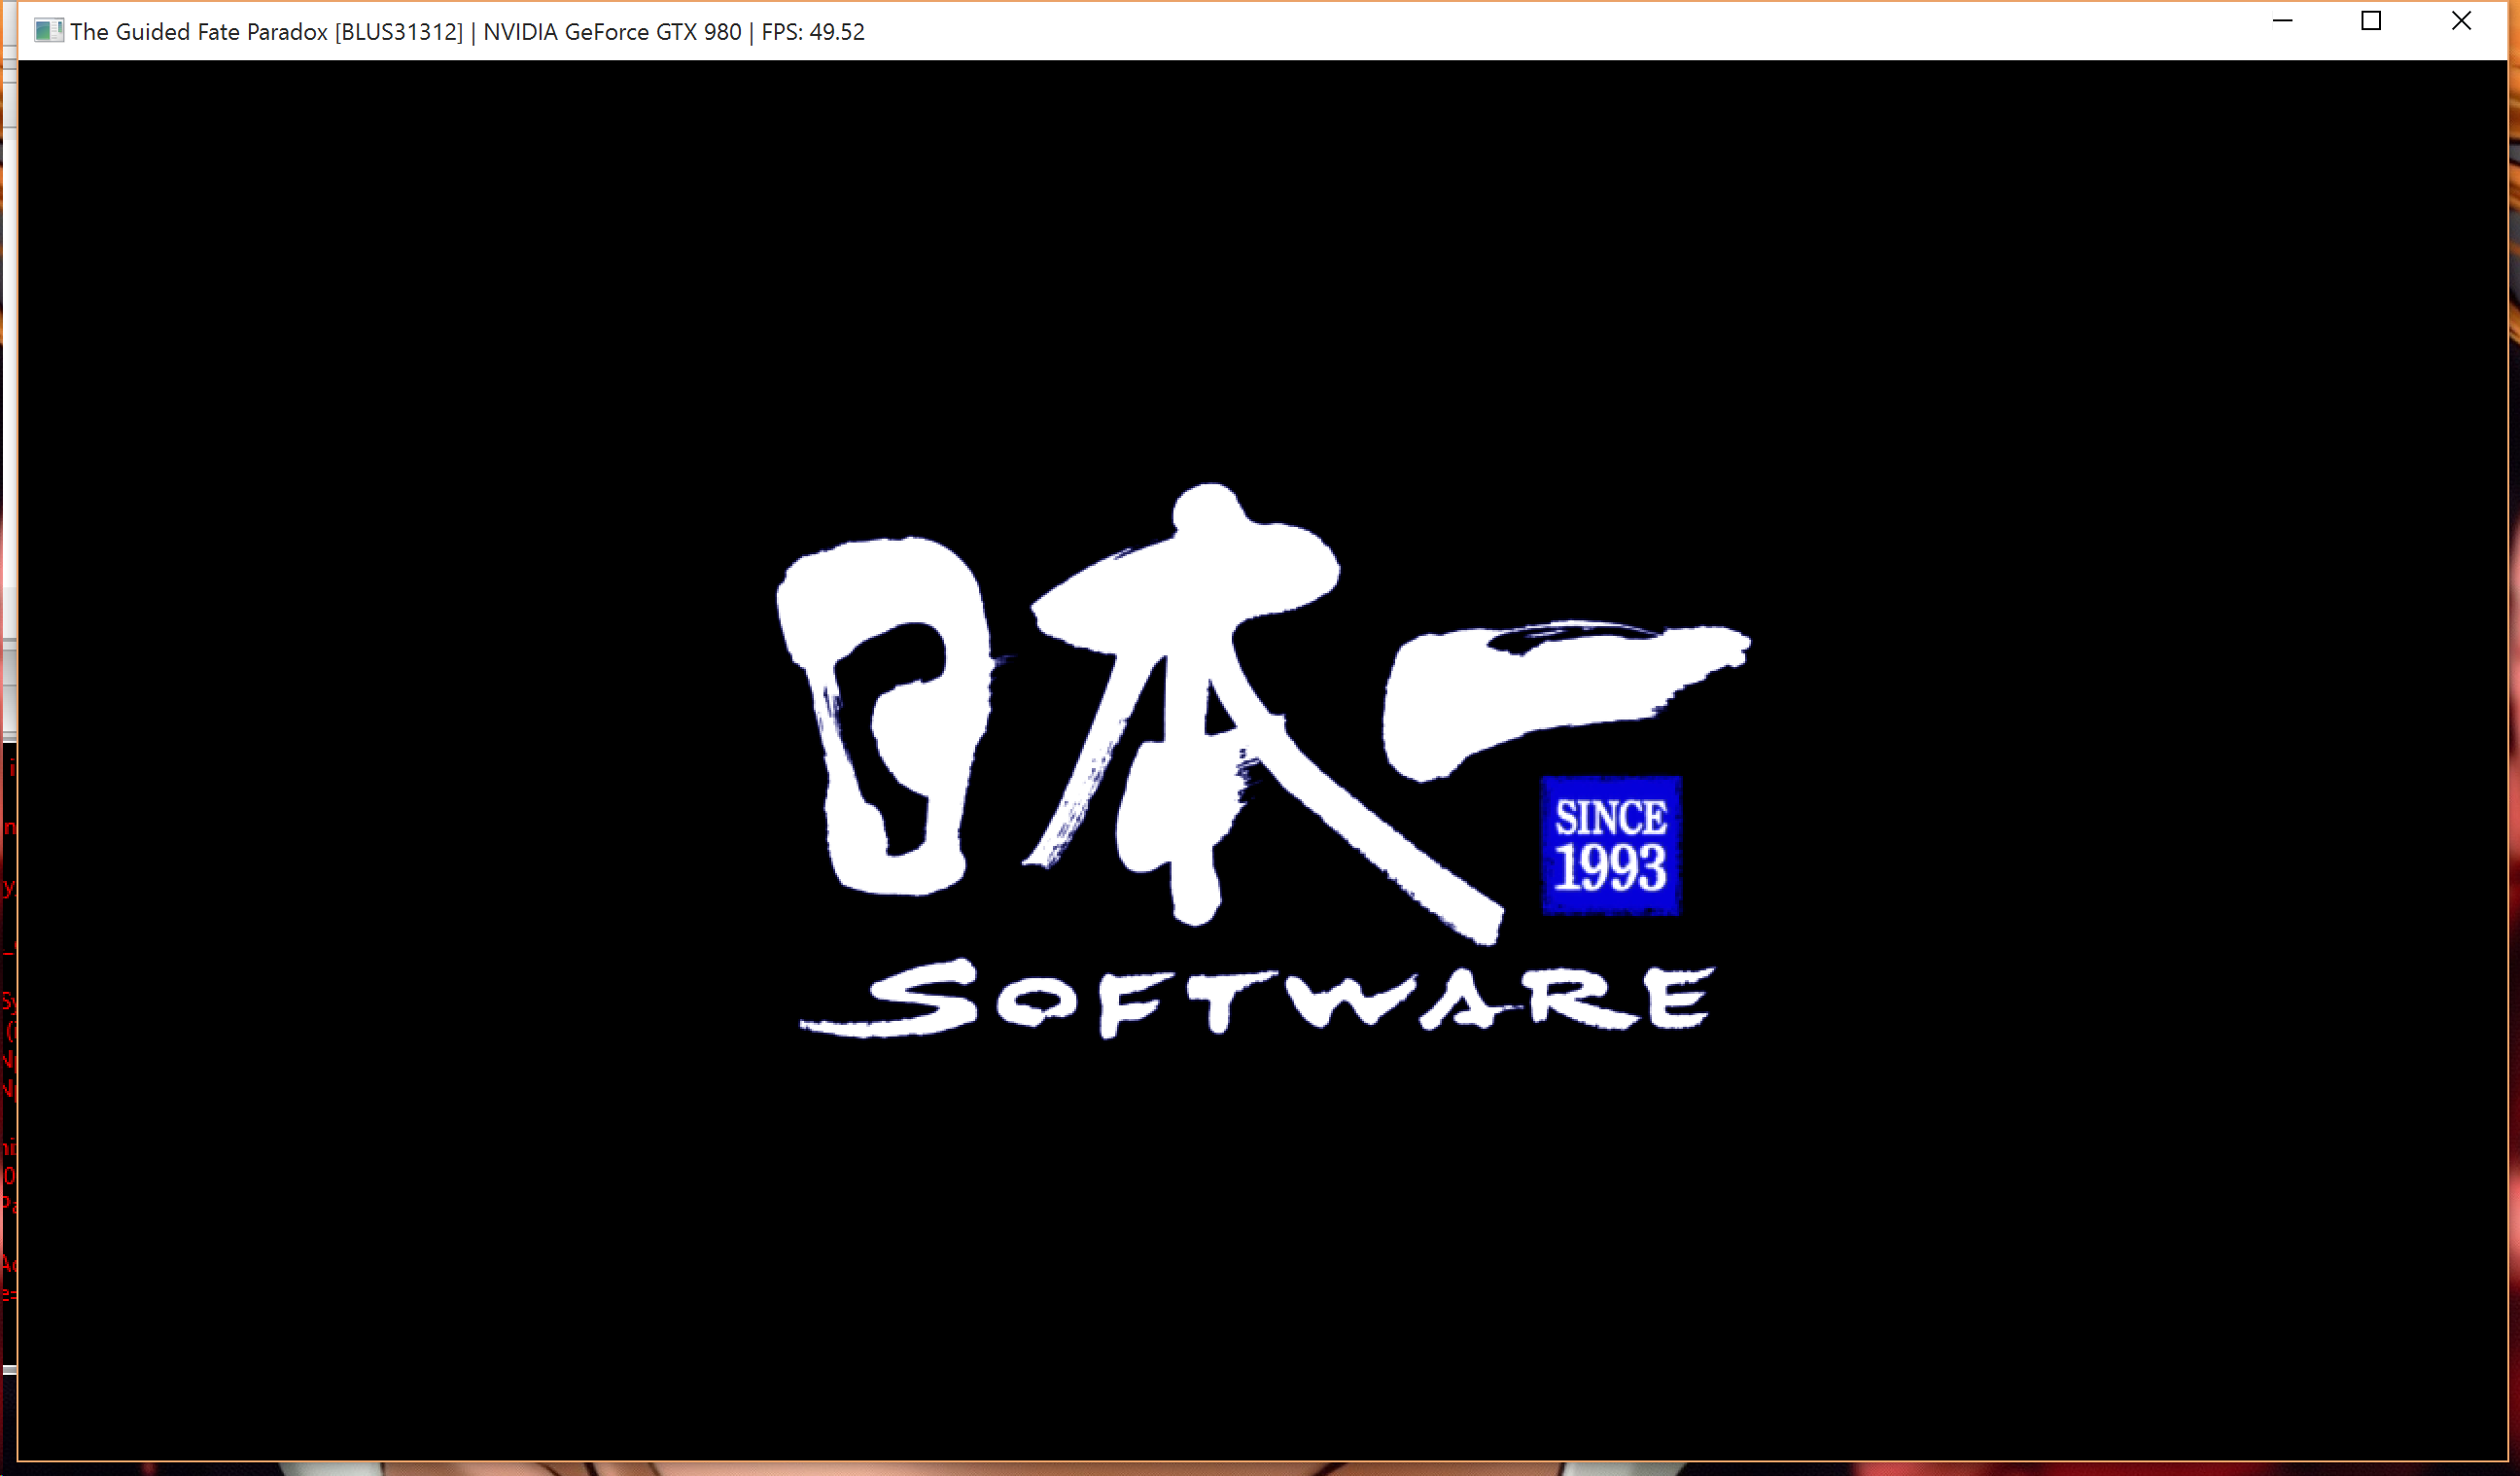Maximize the game window

tap(2371, 21)
